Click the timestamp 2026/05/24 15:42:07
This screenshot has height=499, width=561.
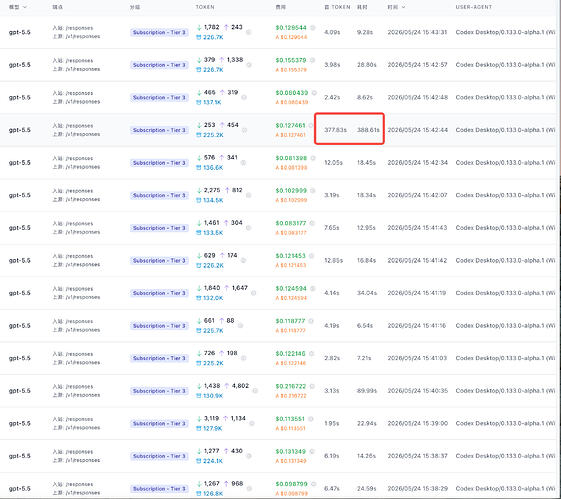click(418, 195)
